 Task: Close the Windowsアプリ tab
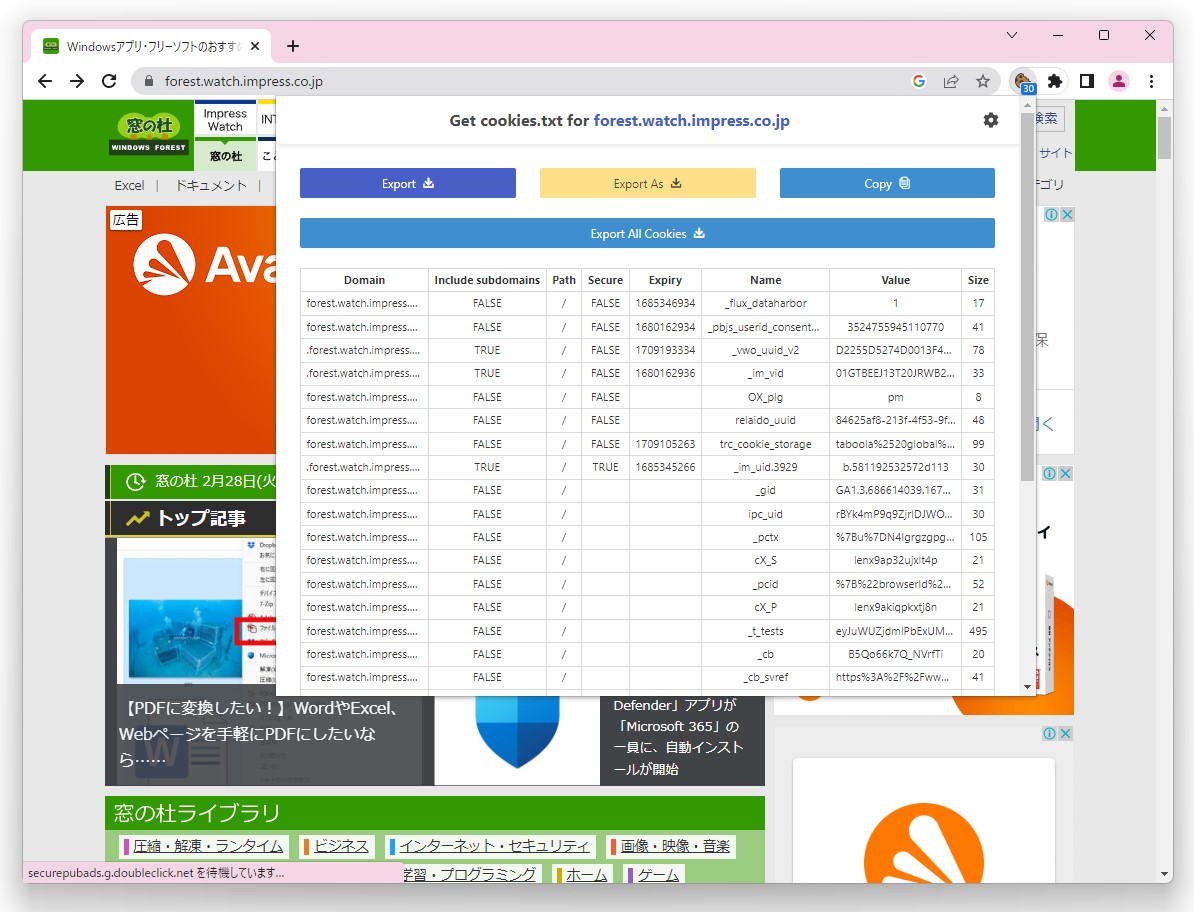tap(255, 46)
